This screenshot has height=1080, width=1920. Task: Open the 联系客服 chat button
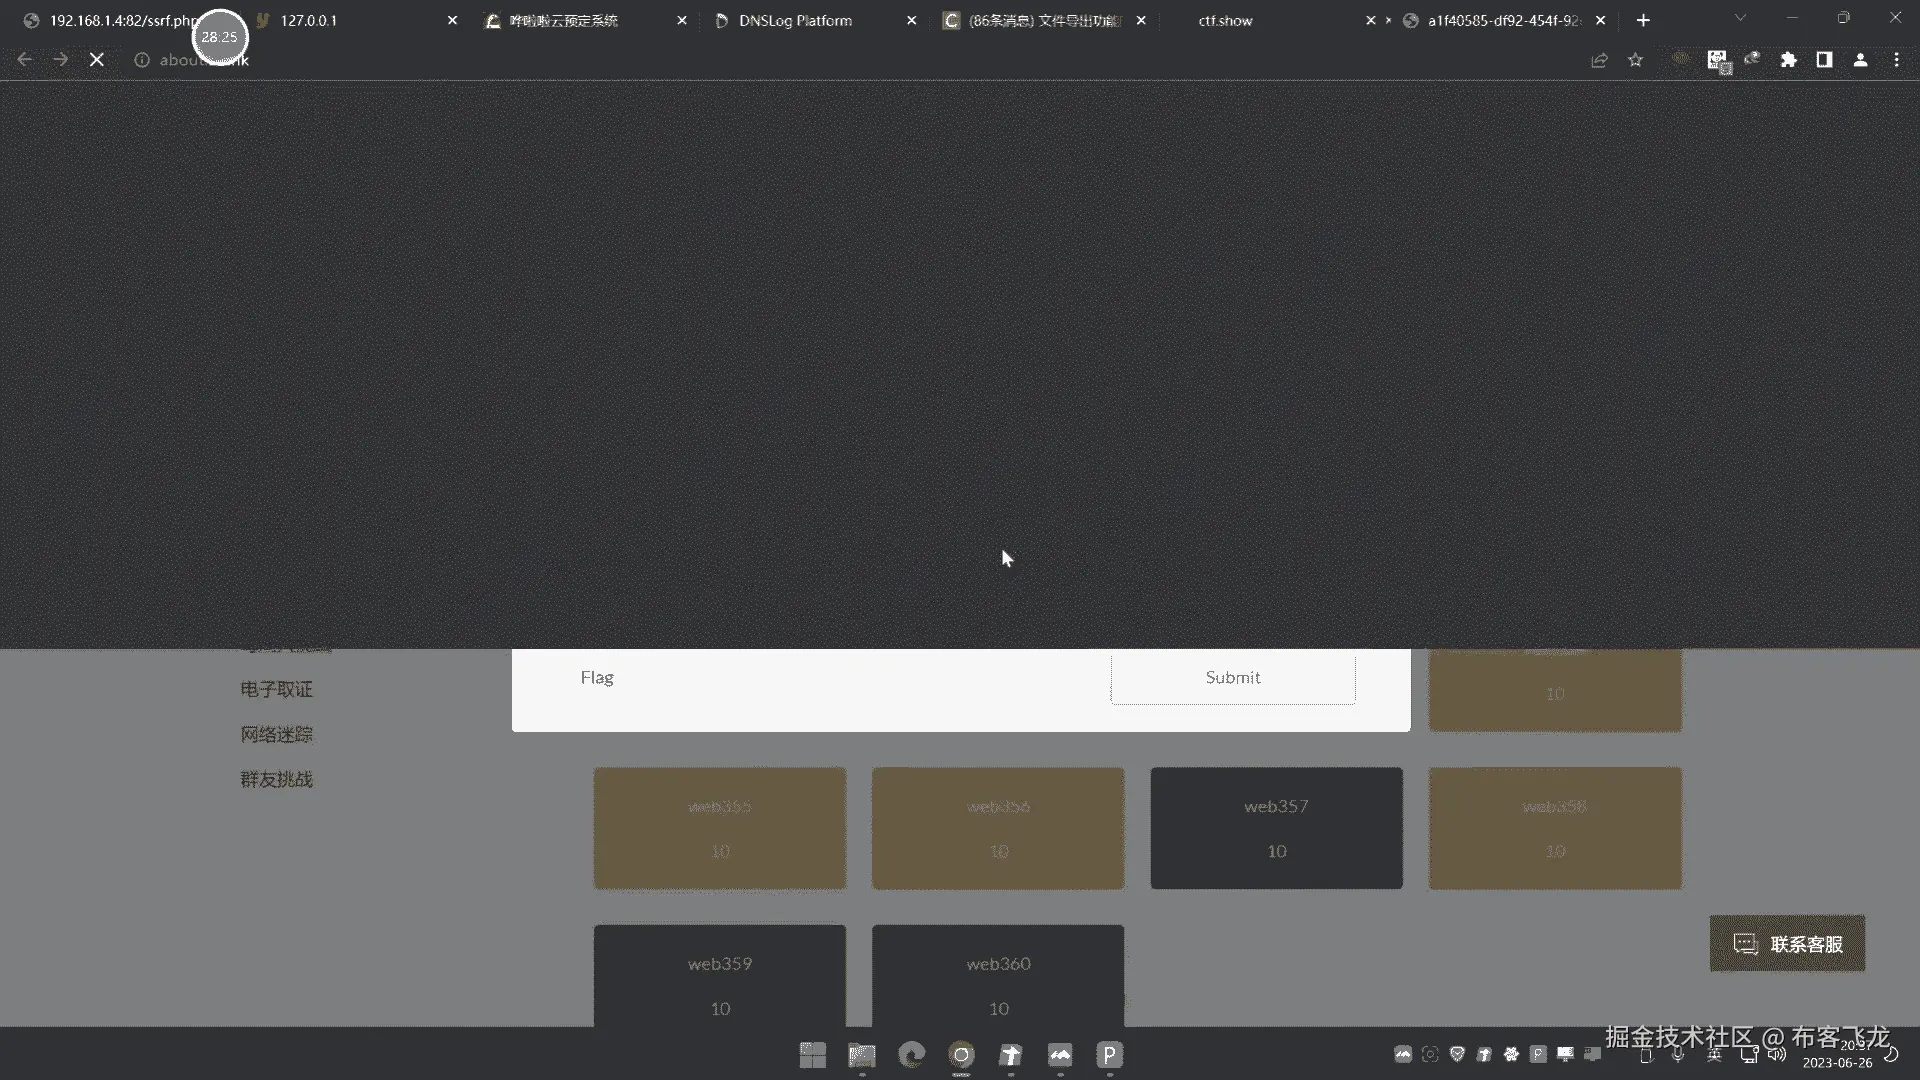1787,944
